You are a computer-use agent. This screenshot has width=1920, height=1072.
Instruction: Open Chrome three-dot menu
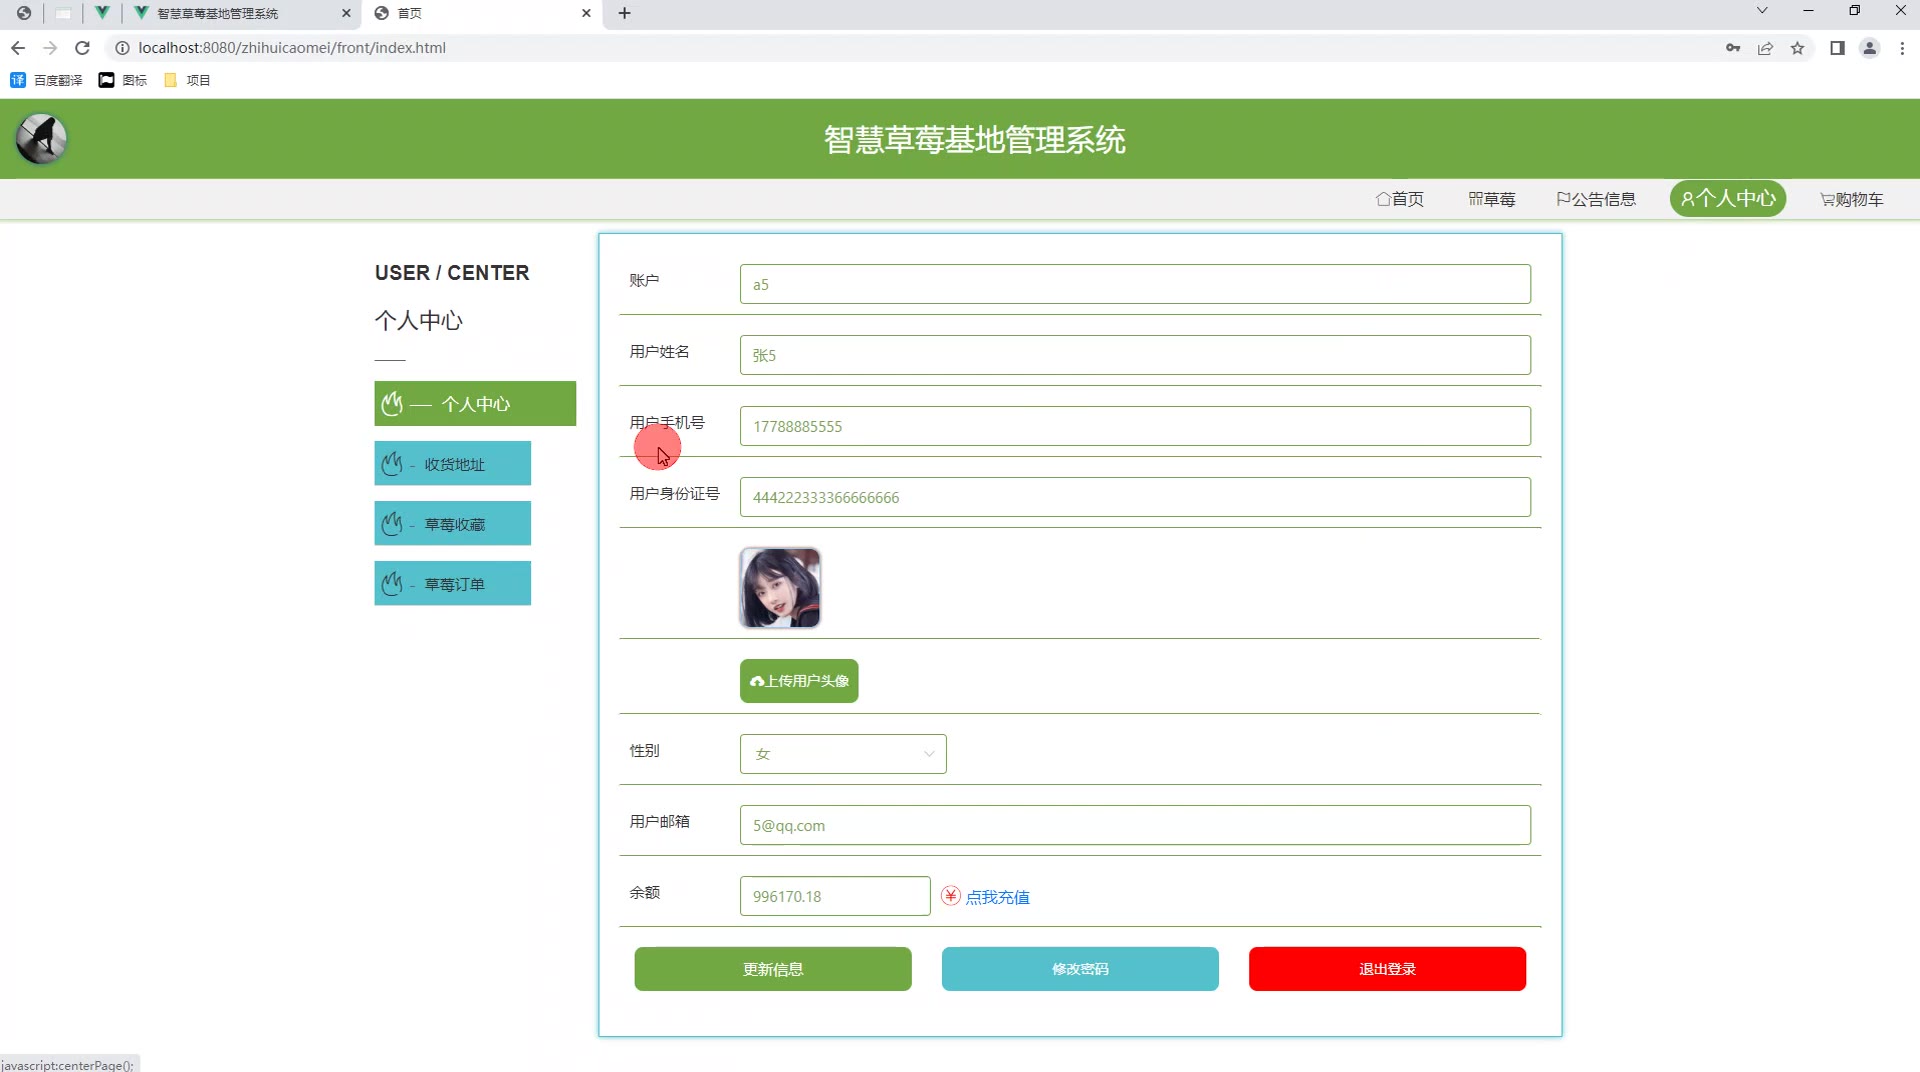pyautogui.click(x=1902, y=48)
